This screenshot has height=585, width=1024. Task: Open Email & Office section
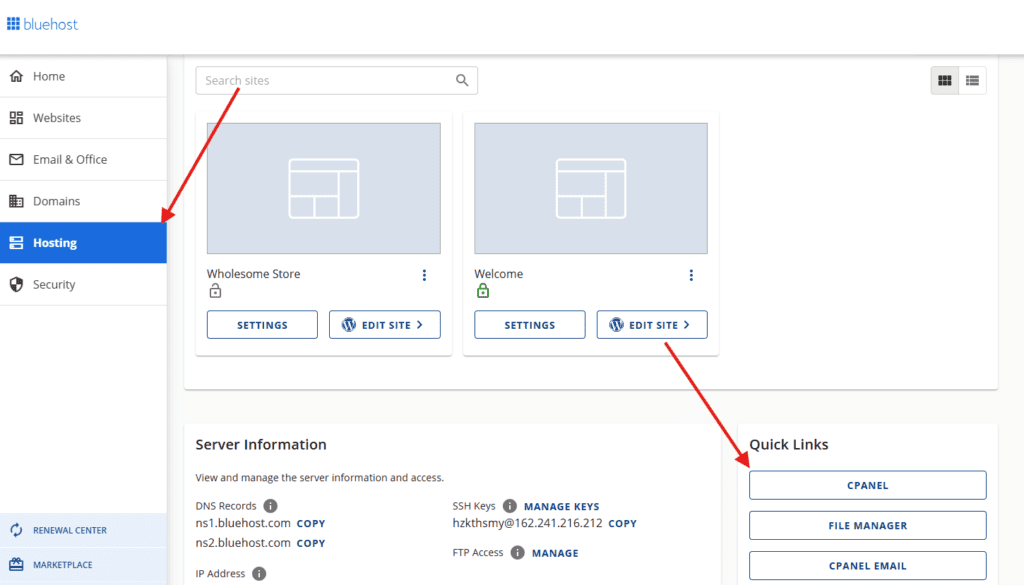click(x=83, y=159)
